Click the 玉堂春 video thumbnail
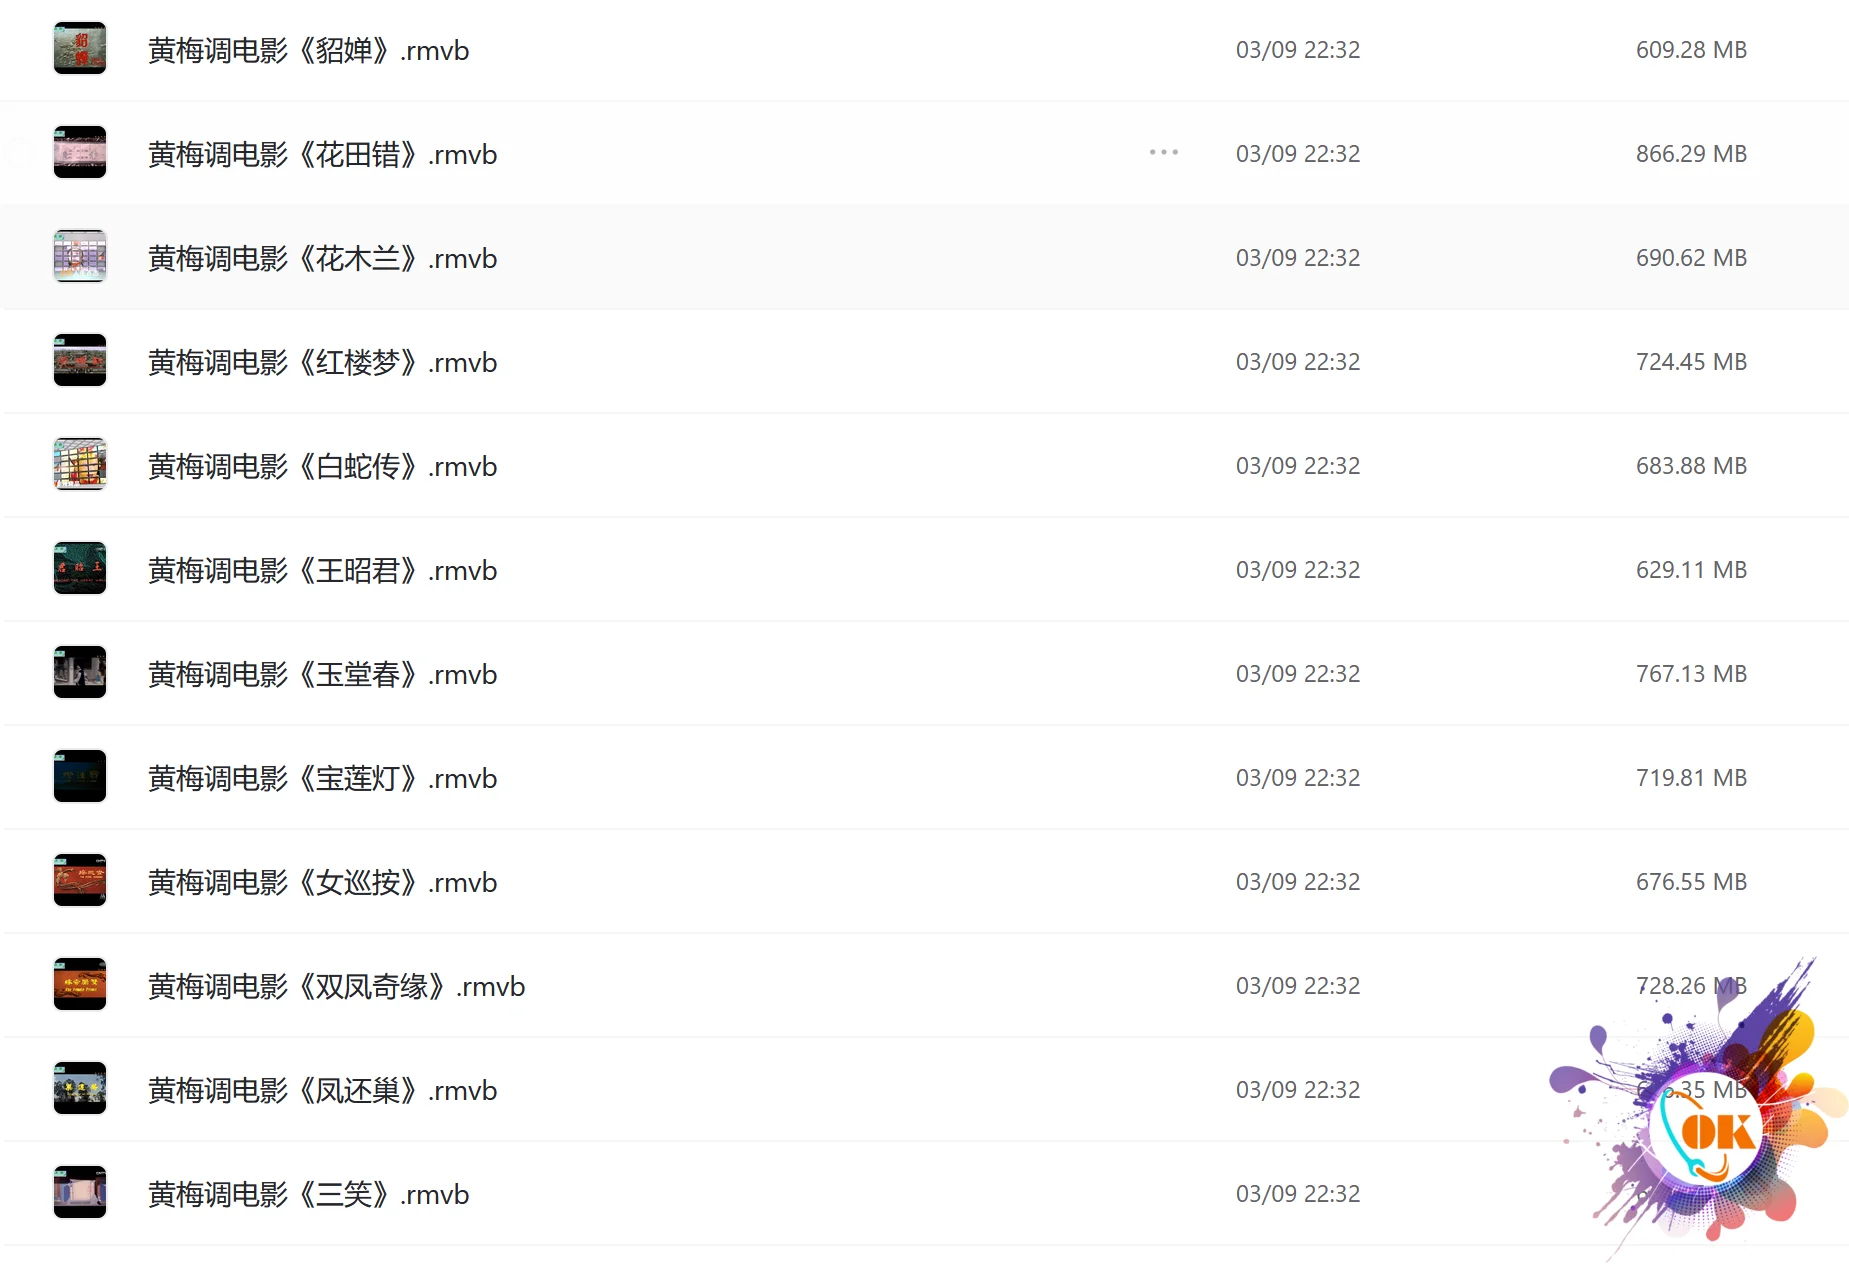 [x=80, y=673]
